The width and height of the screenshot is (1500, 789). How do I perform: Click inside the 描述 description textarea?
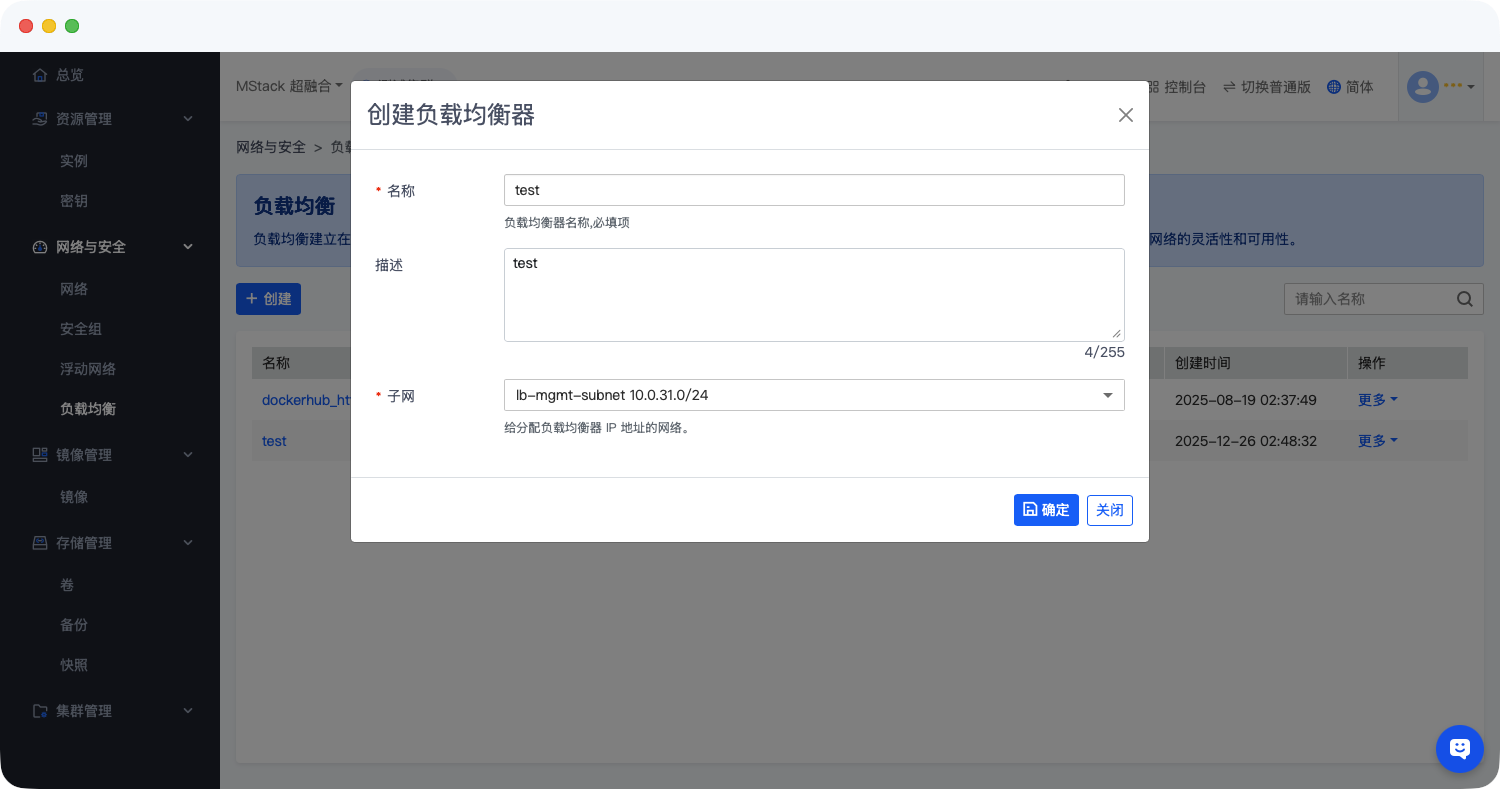pos(813,295)
